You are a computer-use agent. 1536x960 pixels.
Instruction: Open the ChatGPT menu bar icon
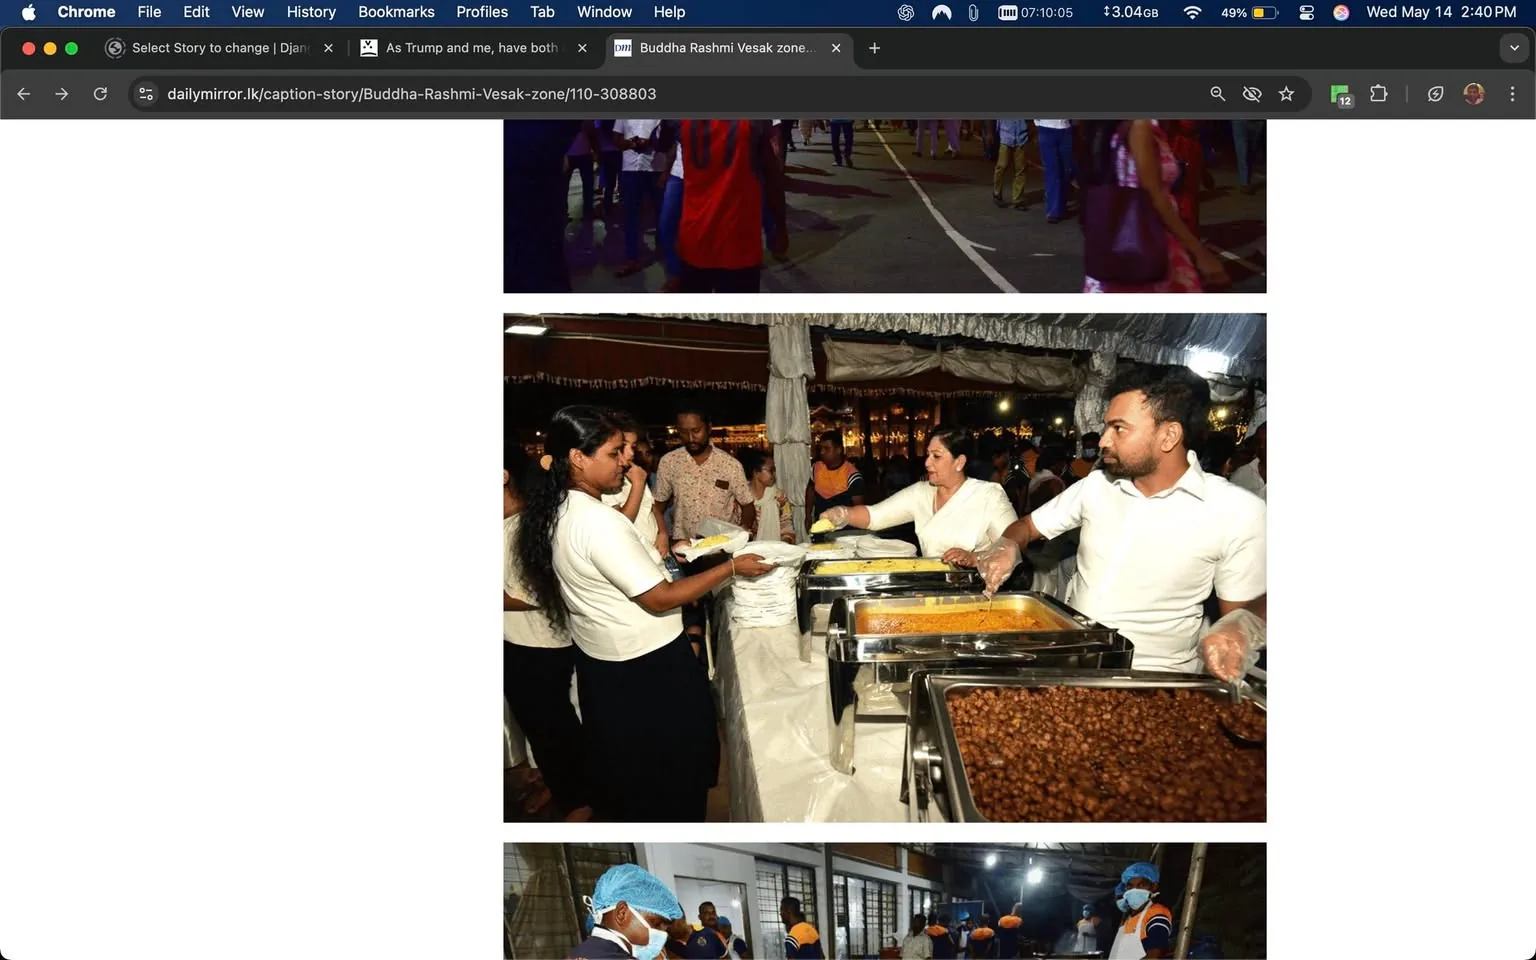[905, 12]
